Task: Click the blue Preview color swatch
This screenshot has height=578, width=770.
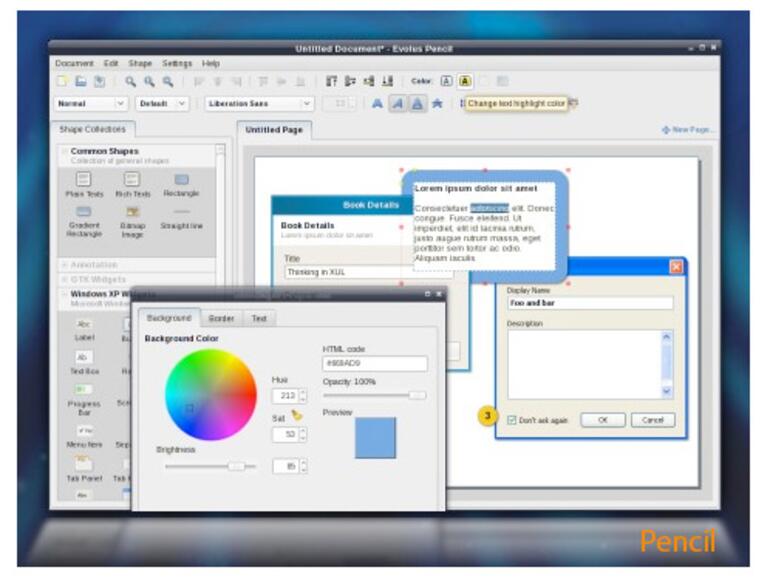Action: [x=375, y=438]
